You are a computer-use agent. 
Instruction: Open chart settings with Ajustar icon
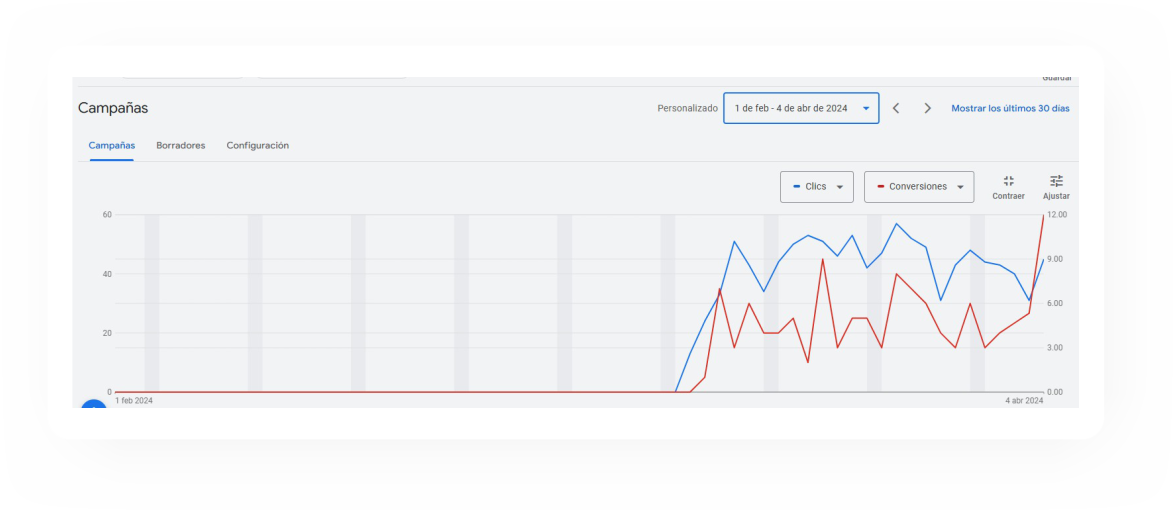[x=1056, y=187]
